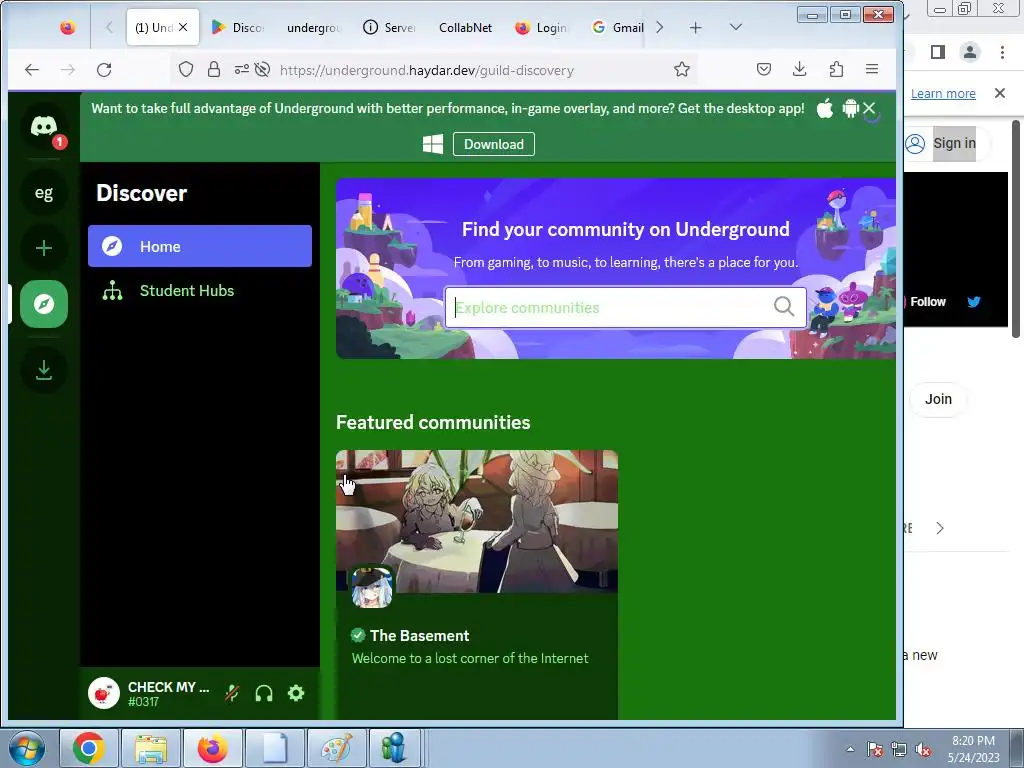
Task: Open Windows Explorer from taskbar
Action: (x=151, y=748)
